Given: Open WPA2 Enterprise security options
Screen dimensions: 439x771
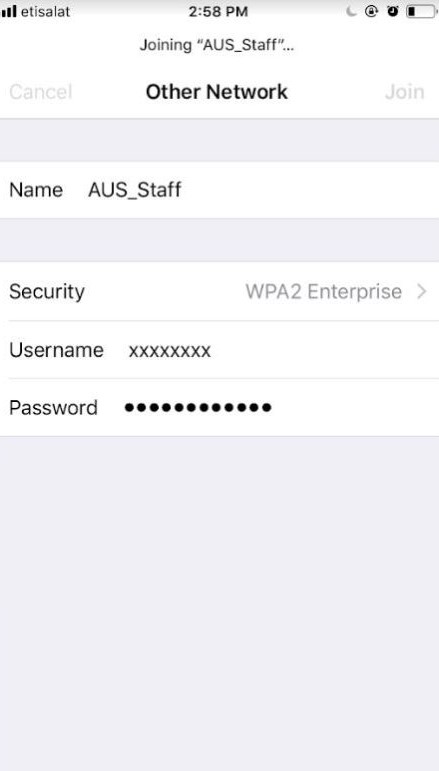Looking at the screenshot, I should click(323, 292).
